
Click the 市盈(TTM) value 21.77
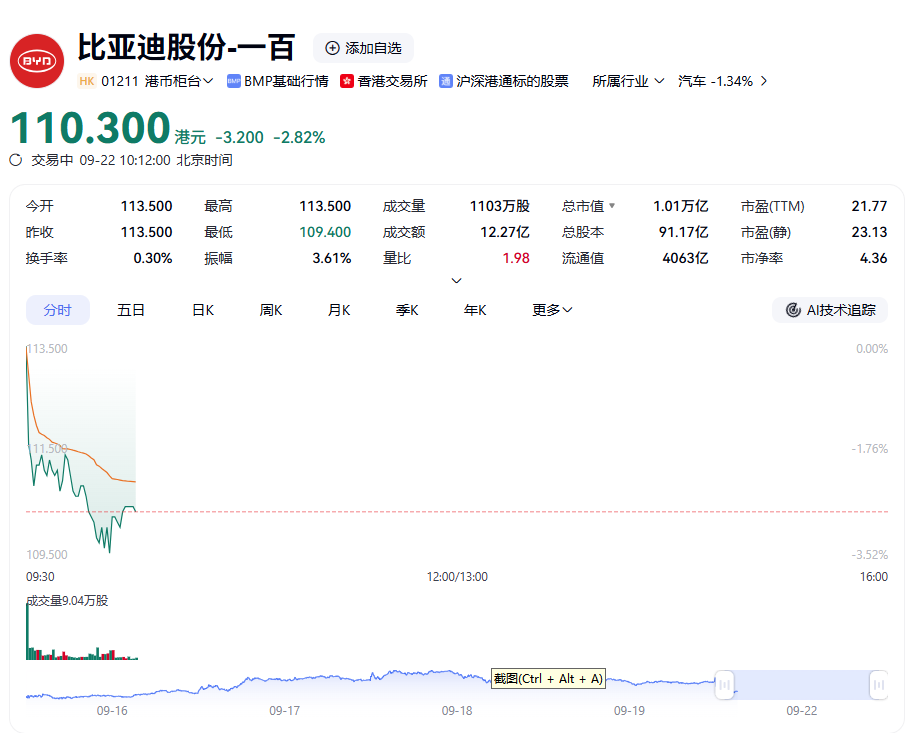tap(869, 206)
